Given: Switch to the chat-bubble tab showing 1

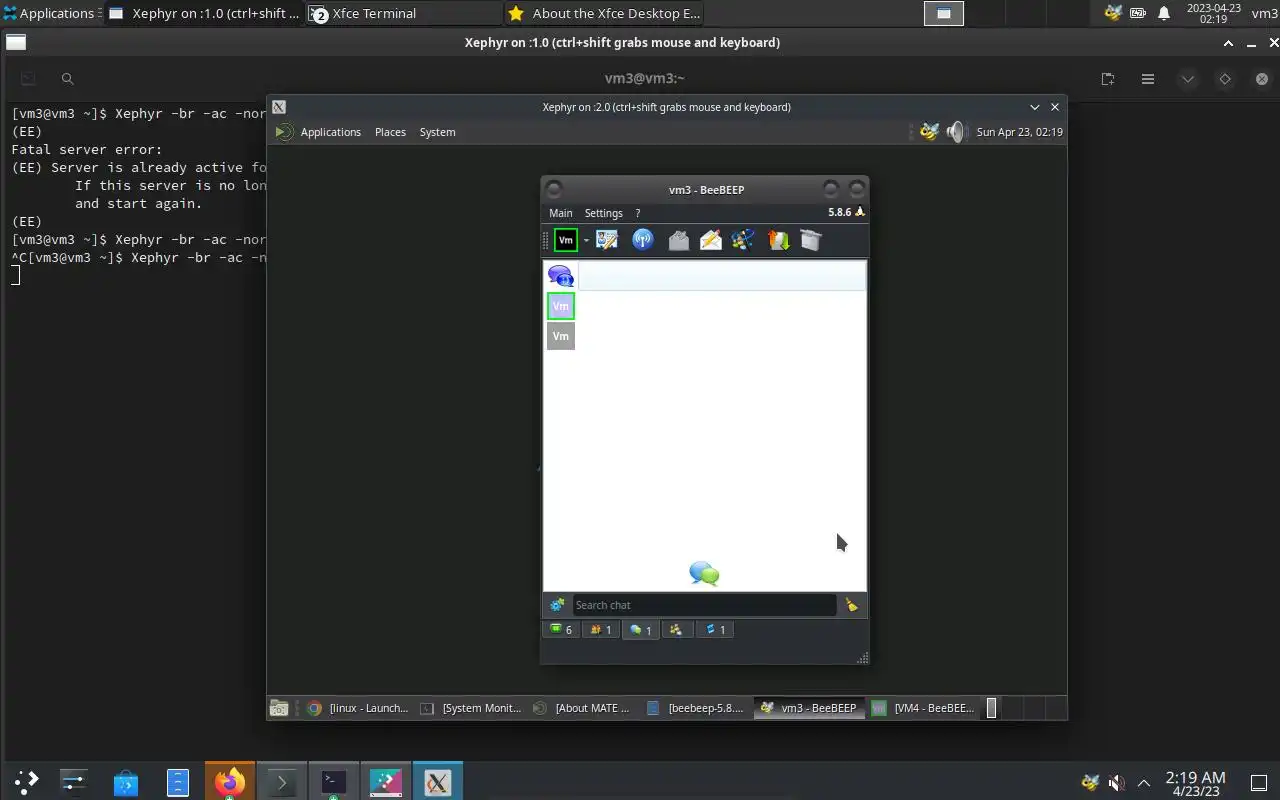Looking at the screenshot, I should (x=641, y=630).
